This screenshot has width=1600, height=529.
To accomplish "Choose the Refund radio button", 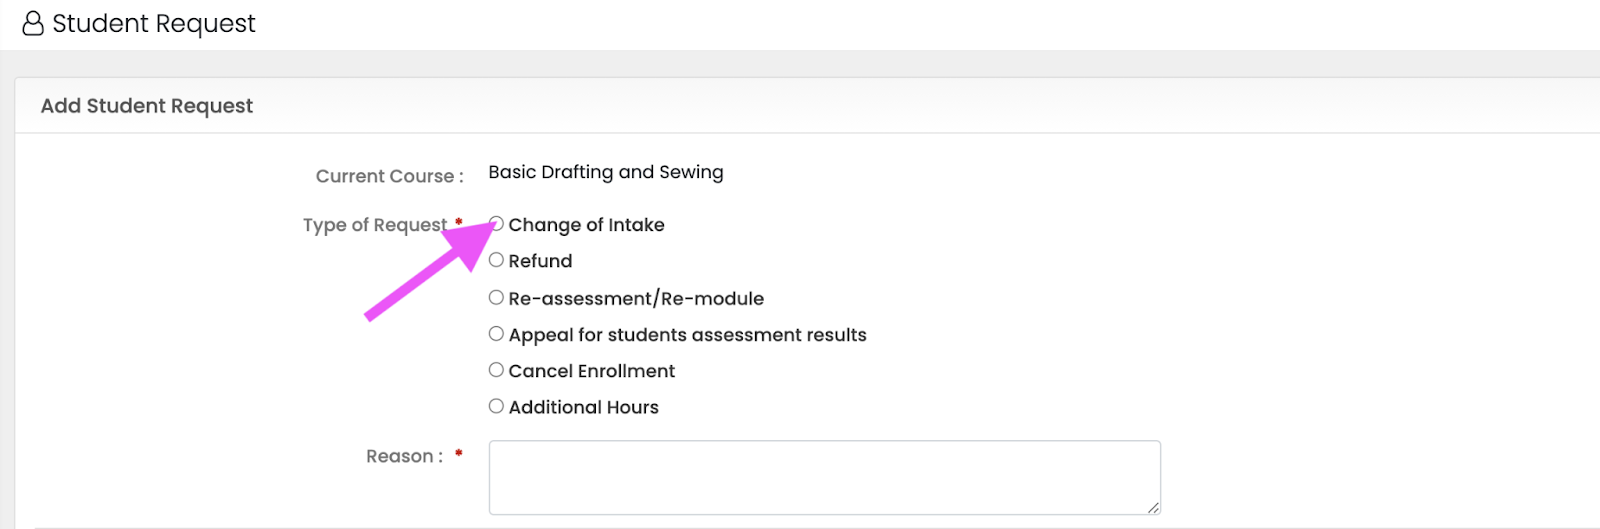I will coord(496,260).
